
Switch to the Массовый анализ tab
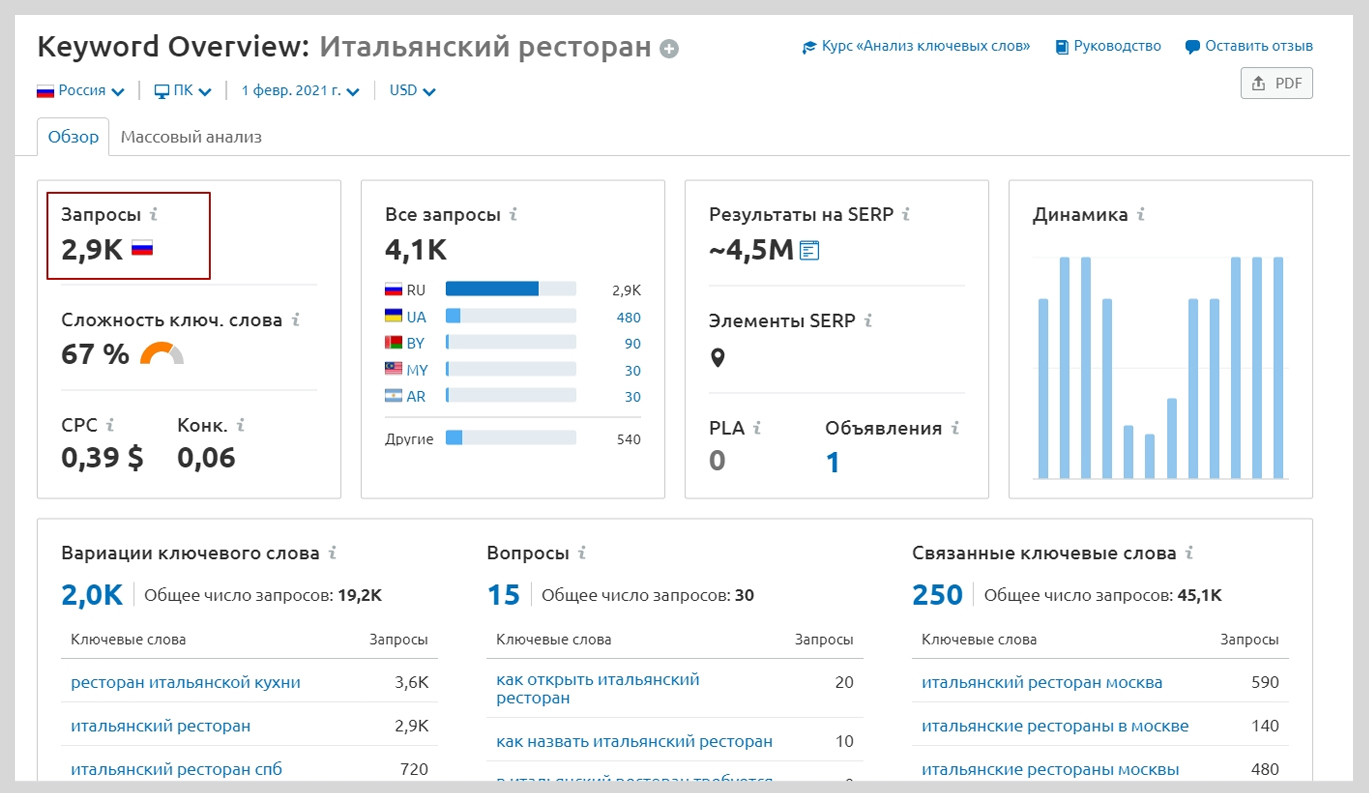[x=191, y=137]
